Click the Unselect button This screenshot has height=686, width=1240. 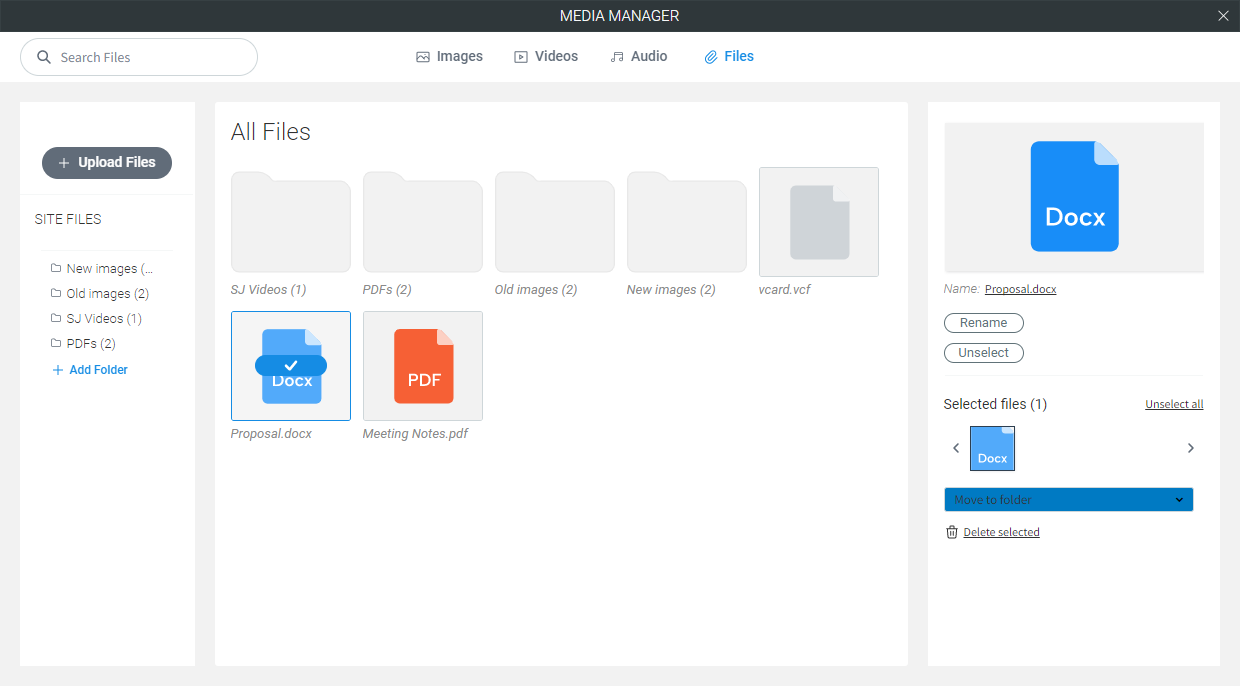pos(984,353)
